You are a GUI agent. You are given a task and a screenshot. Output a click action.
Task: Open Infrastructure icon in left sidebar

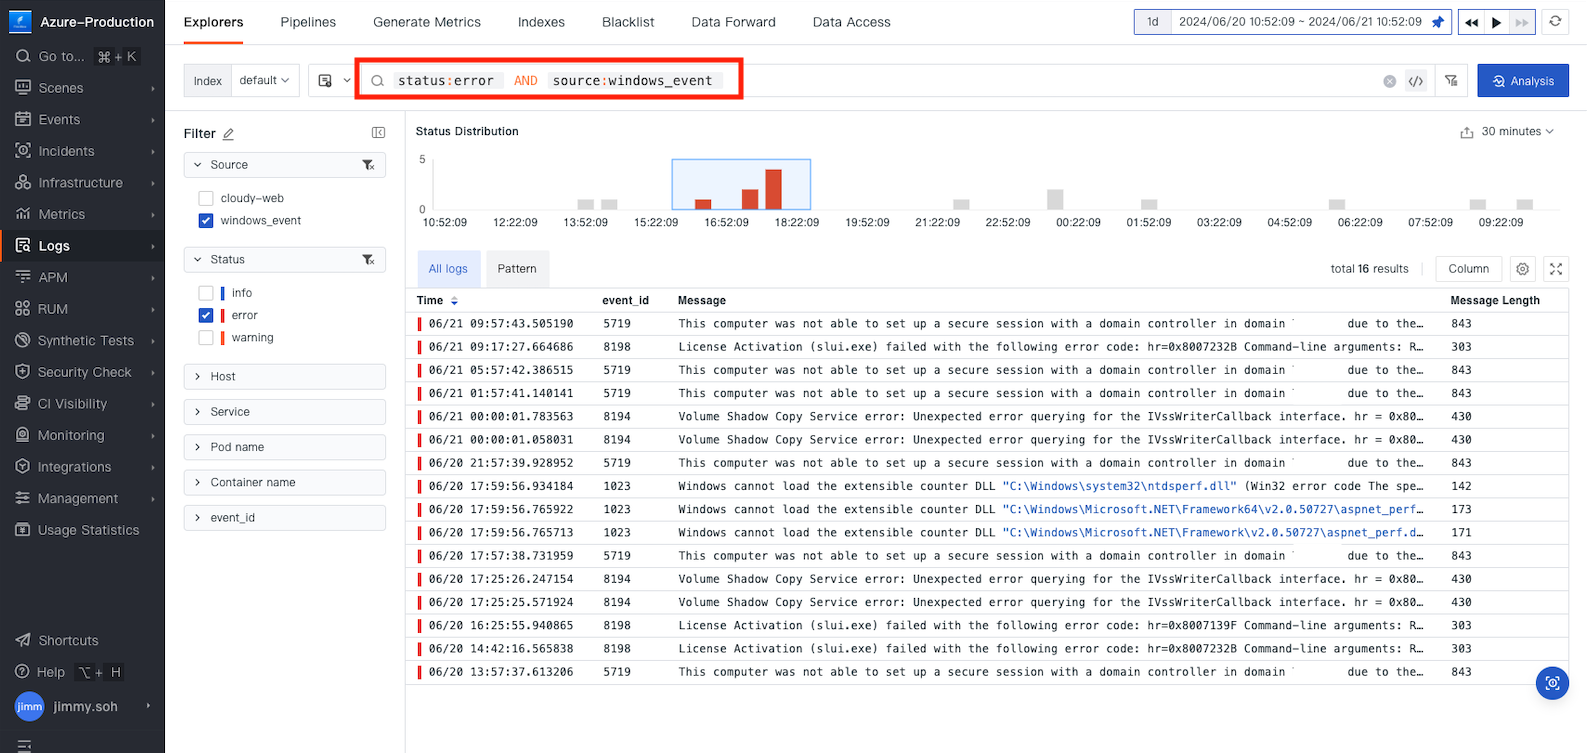pyautogui.click(x=22, y=183)
